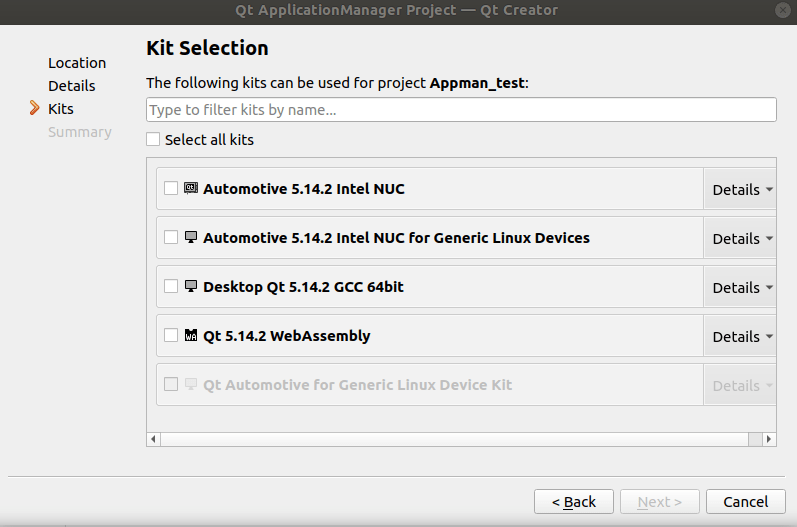Viewport: 797px width, 527px height.
Task: Focus the filter kits by name field
Action: pyautogui.click(x=461, y=110)
